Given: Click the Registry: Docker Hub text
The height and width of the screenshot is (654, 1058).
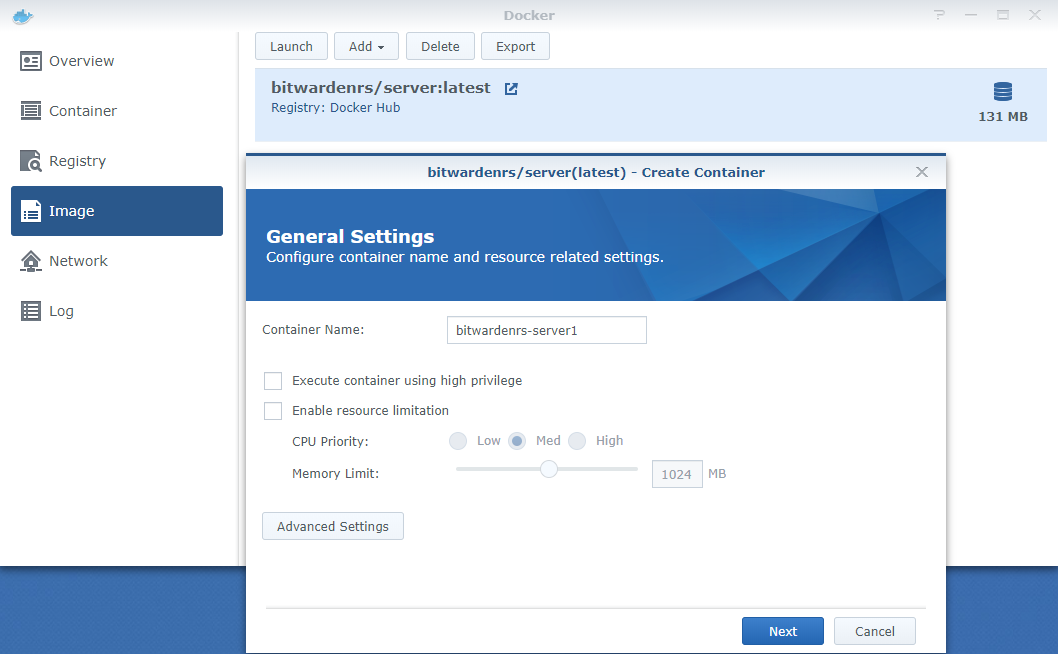Looking at the screenshot, I should tap(335, 108).
